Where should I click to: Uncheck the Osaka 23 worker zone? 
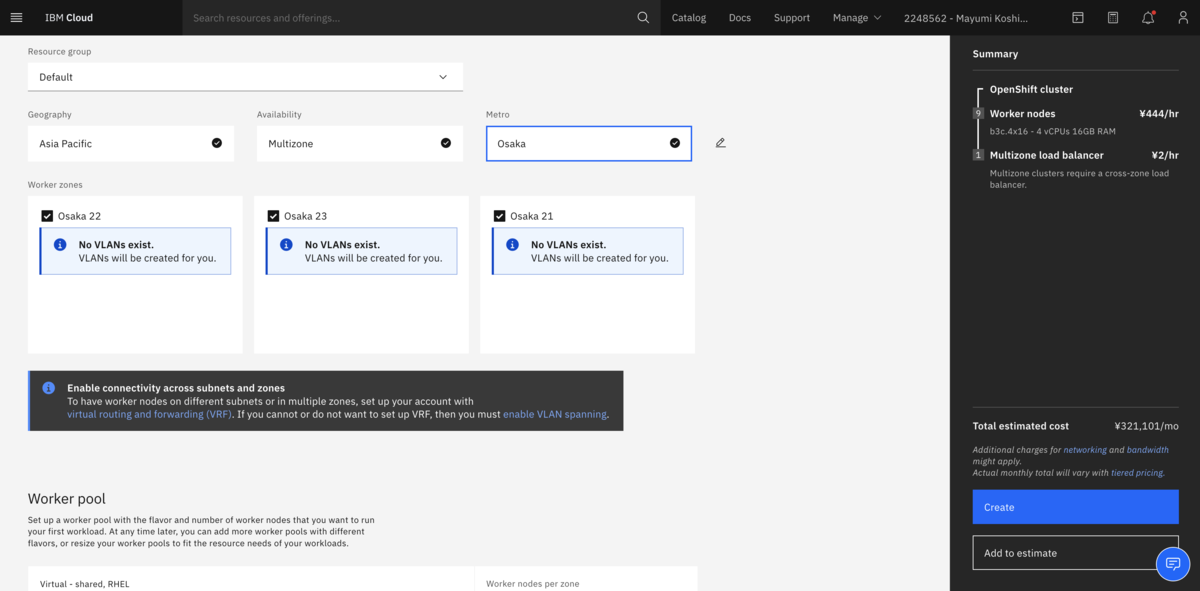click(273, 215)
